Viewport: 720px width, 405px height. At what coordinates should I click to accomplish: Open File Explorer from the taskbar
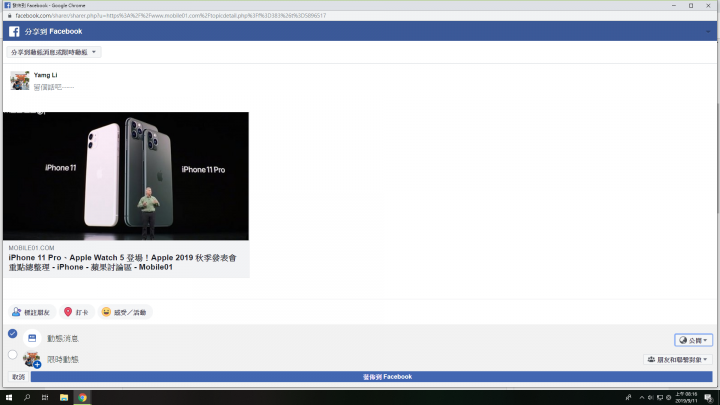pyautogui.click(x=64, y=398)
